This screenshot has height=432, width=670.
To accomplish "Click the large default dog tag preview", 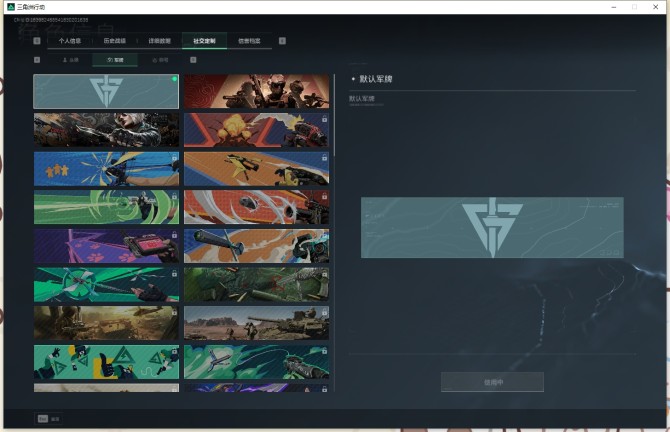I will tap(492, 227).
